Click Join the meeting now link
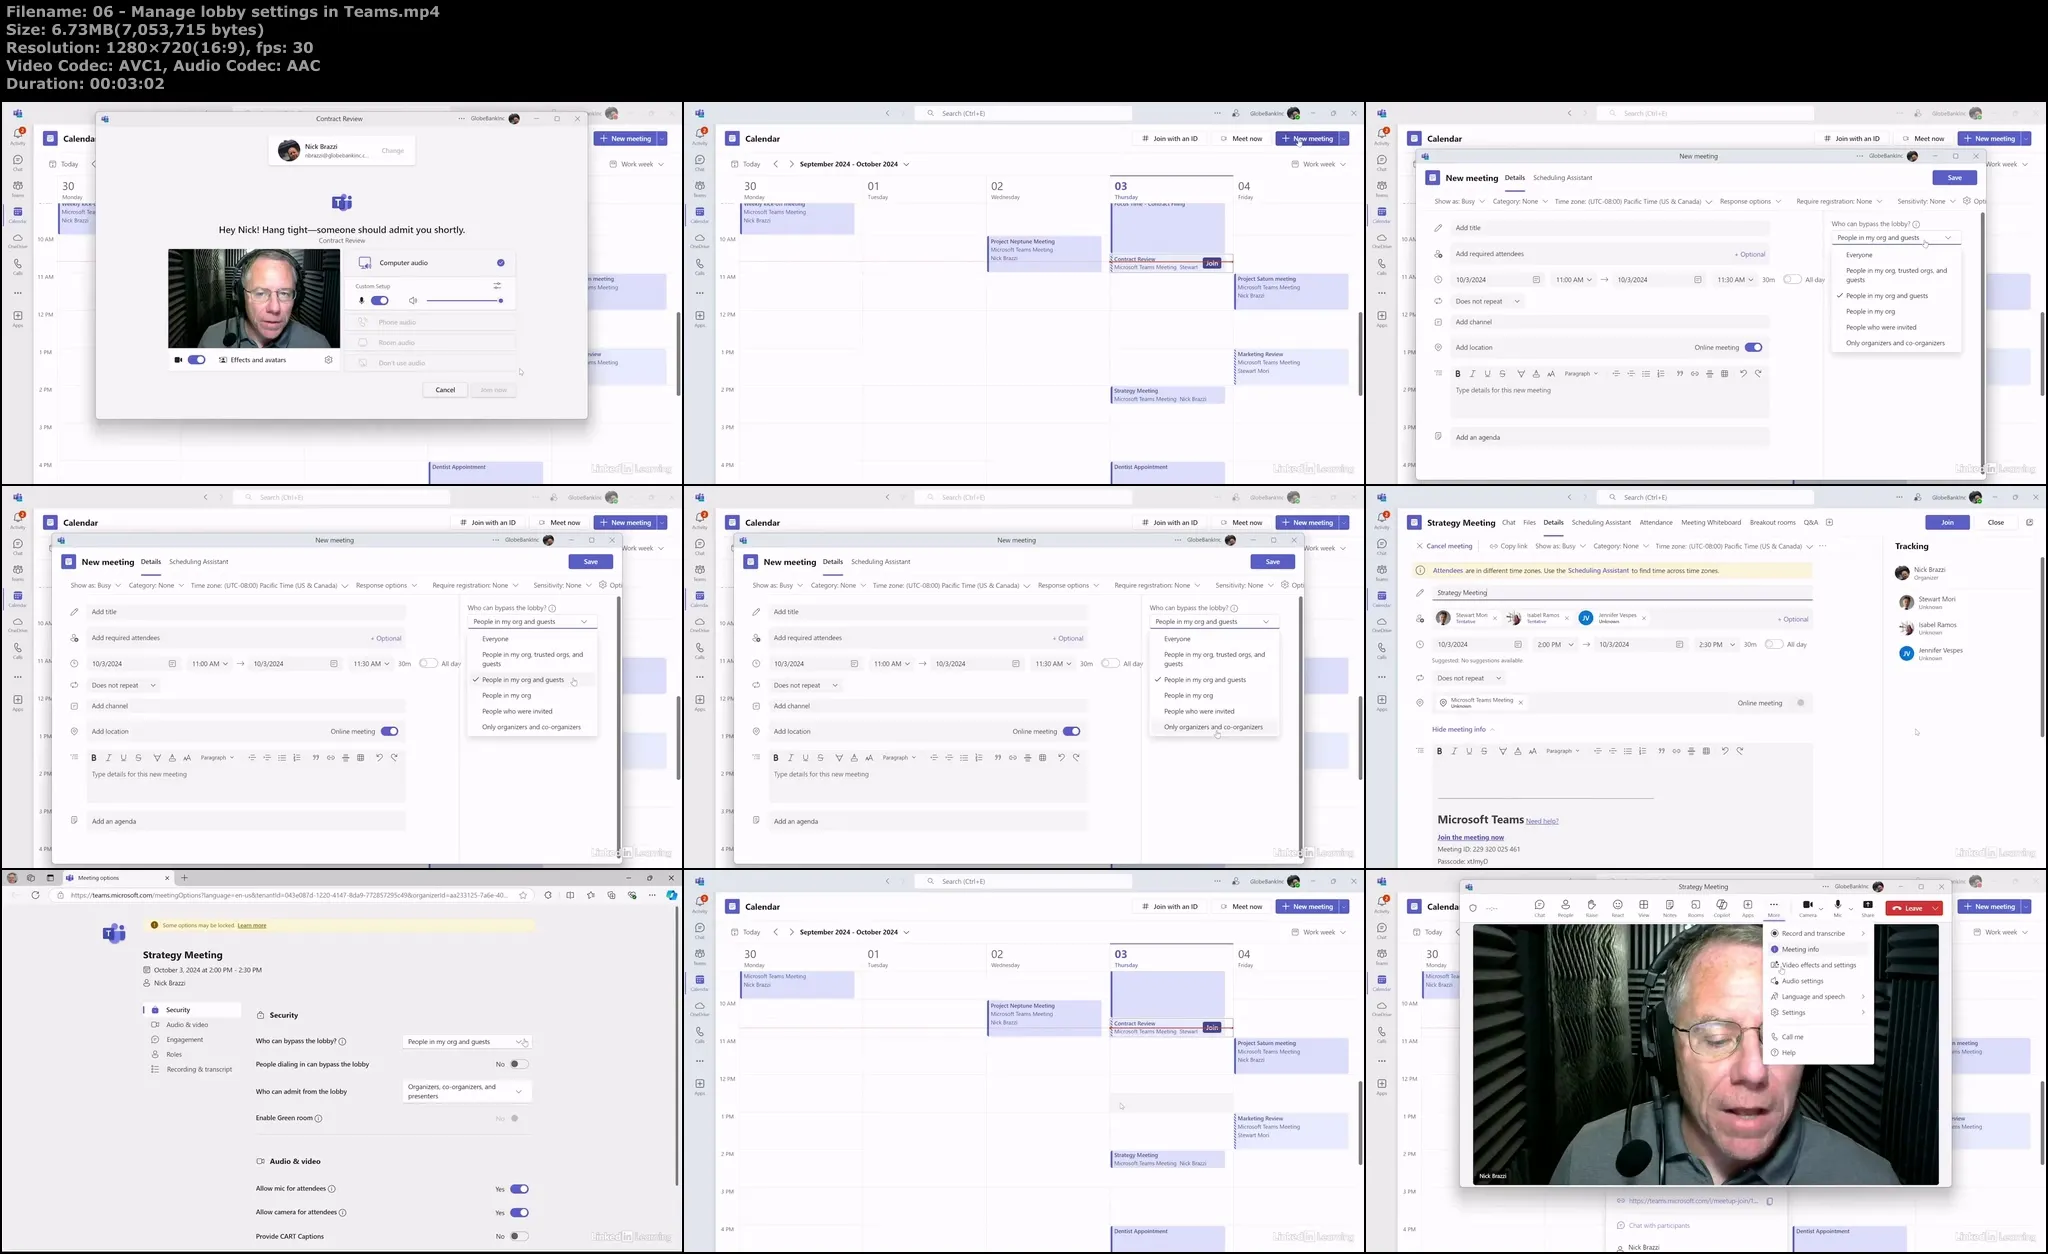The image size is (2048, 1254). (1470, 837)
